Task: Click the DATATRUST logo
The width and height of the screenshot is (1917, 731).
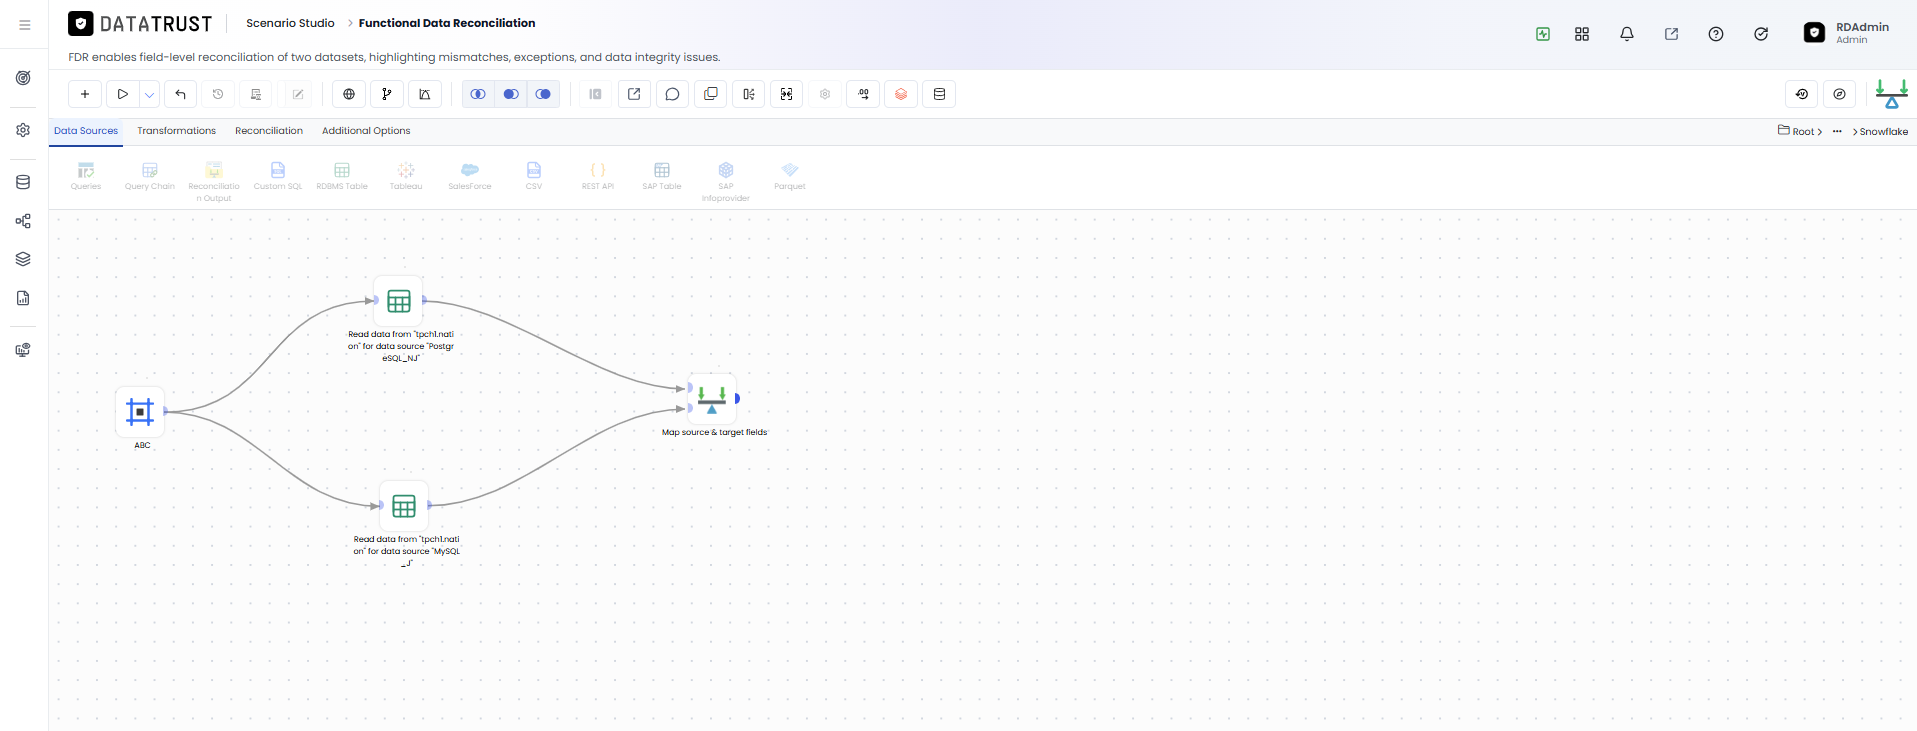Action: 140,23
